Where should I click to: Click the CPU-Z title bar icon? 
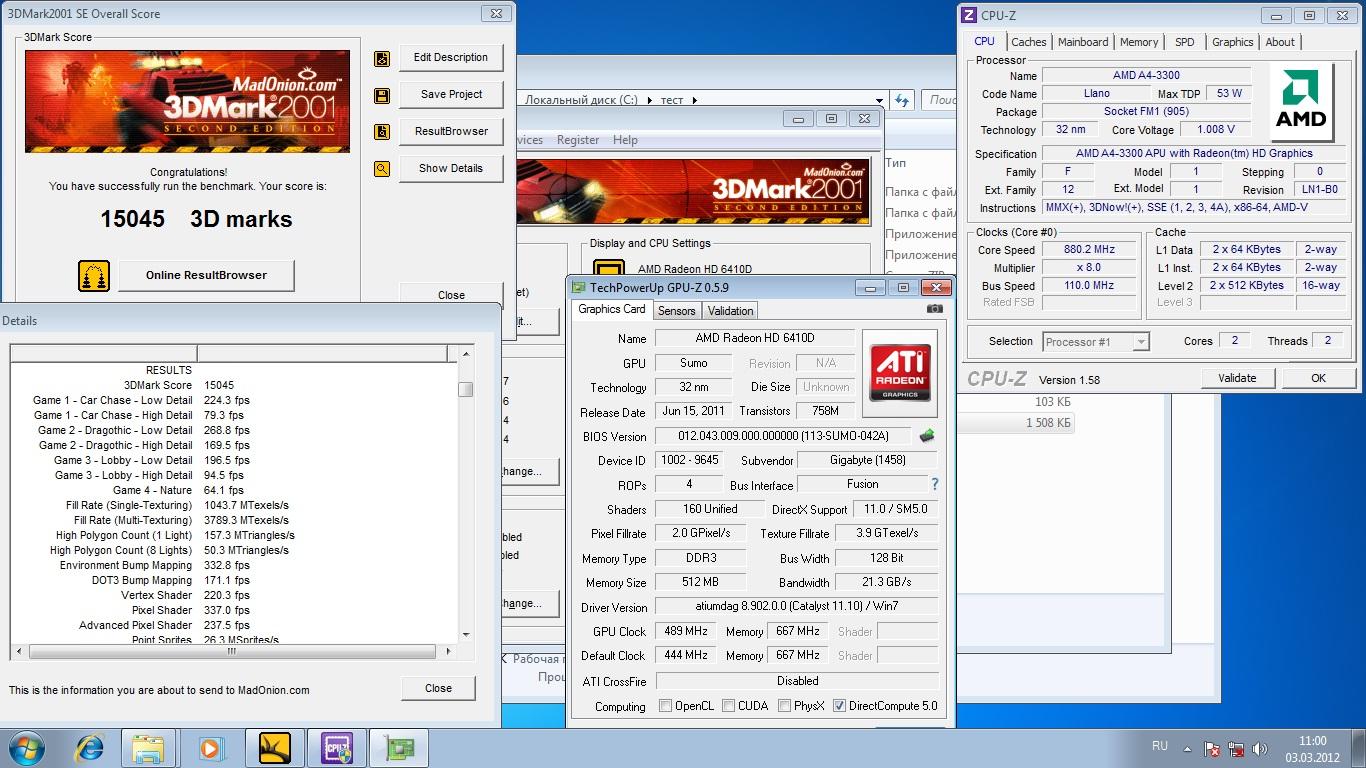pyautogui.click(x=968, y=15)
